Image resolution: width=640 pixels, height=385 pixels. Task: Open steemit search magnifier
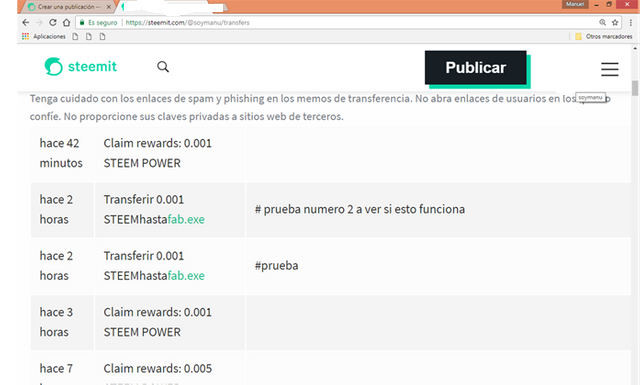[x=163, y=67]
